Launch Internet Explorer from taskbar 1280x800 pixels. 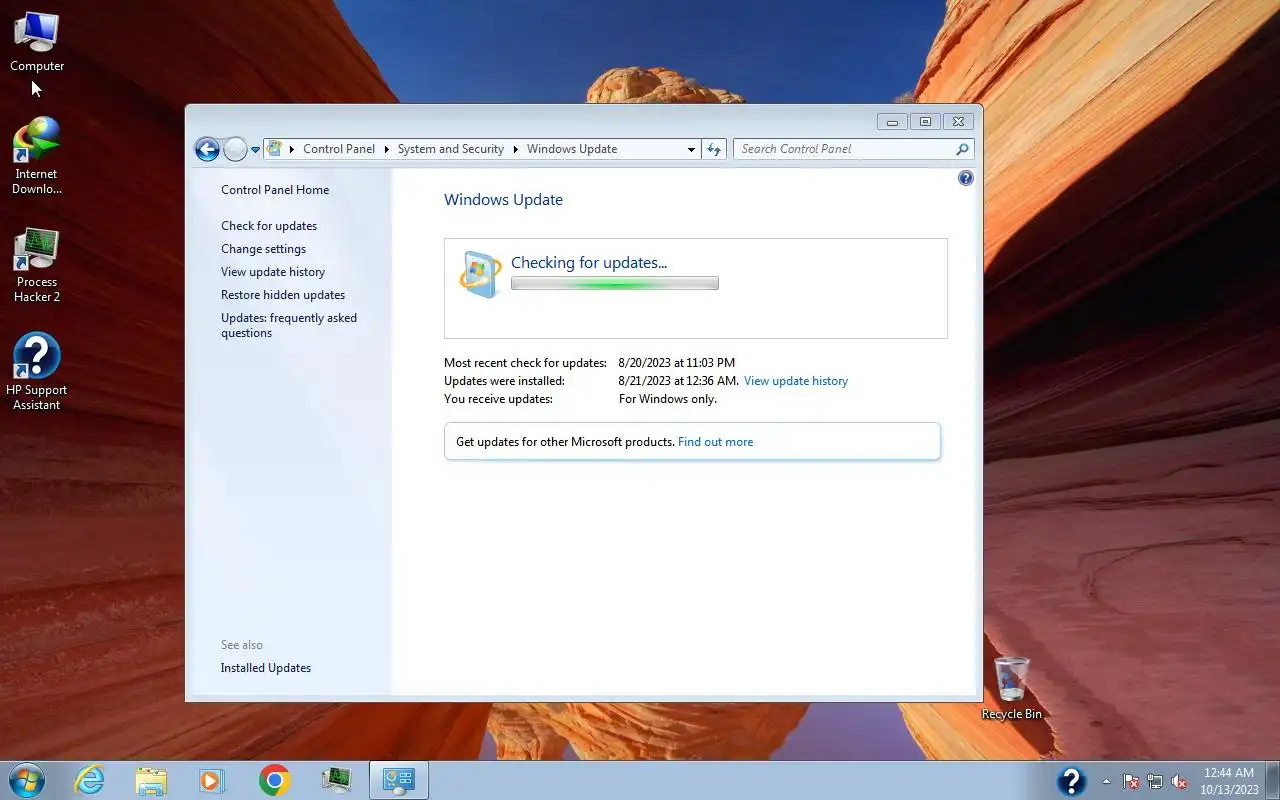point(90,780)
